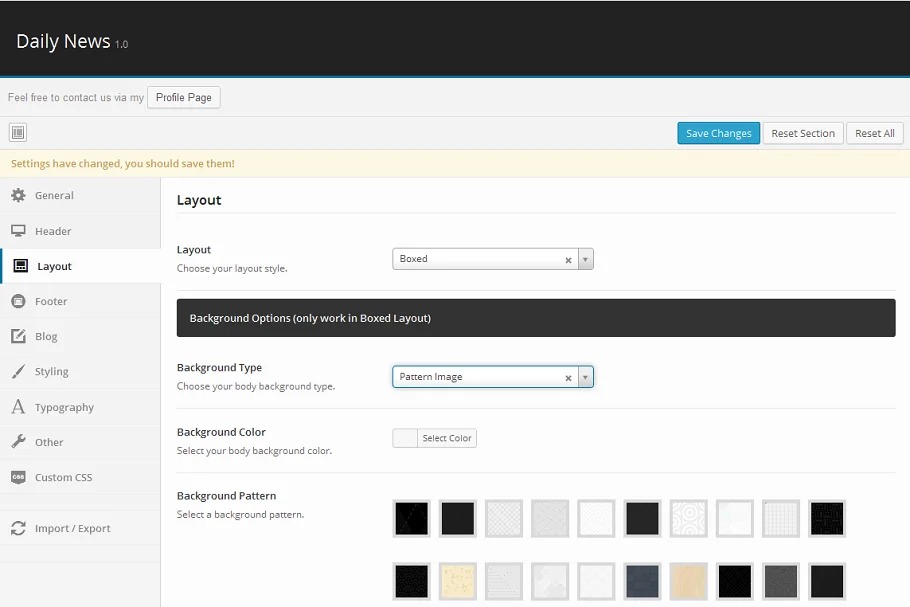This screenshot has width=910, height=607.
Task: Click the Typography letter icon
Action: 18,407
